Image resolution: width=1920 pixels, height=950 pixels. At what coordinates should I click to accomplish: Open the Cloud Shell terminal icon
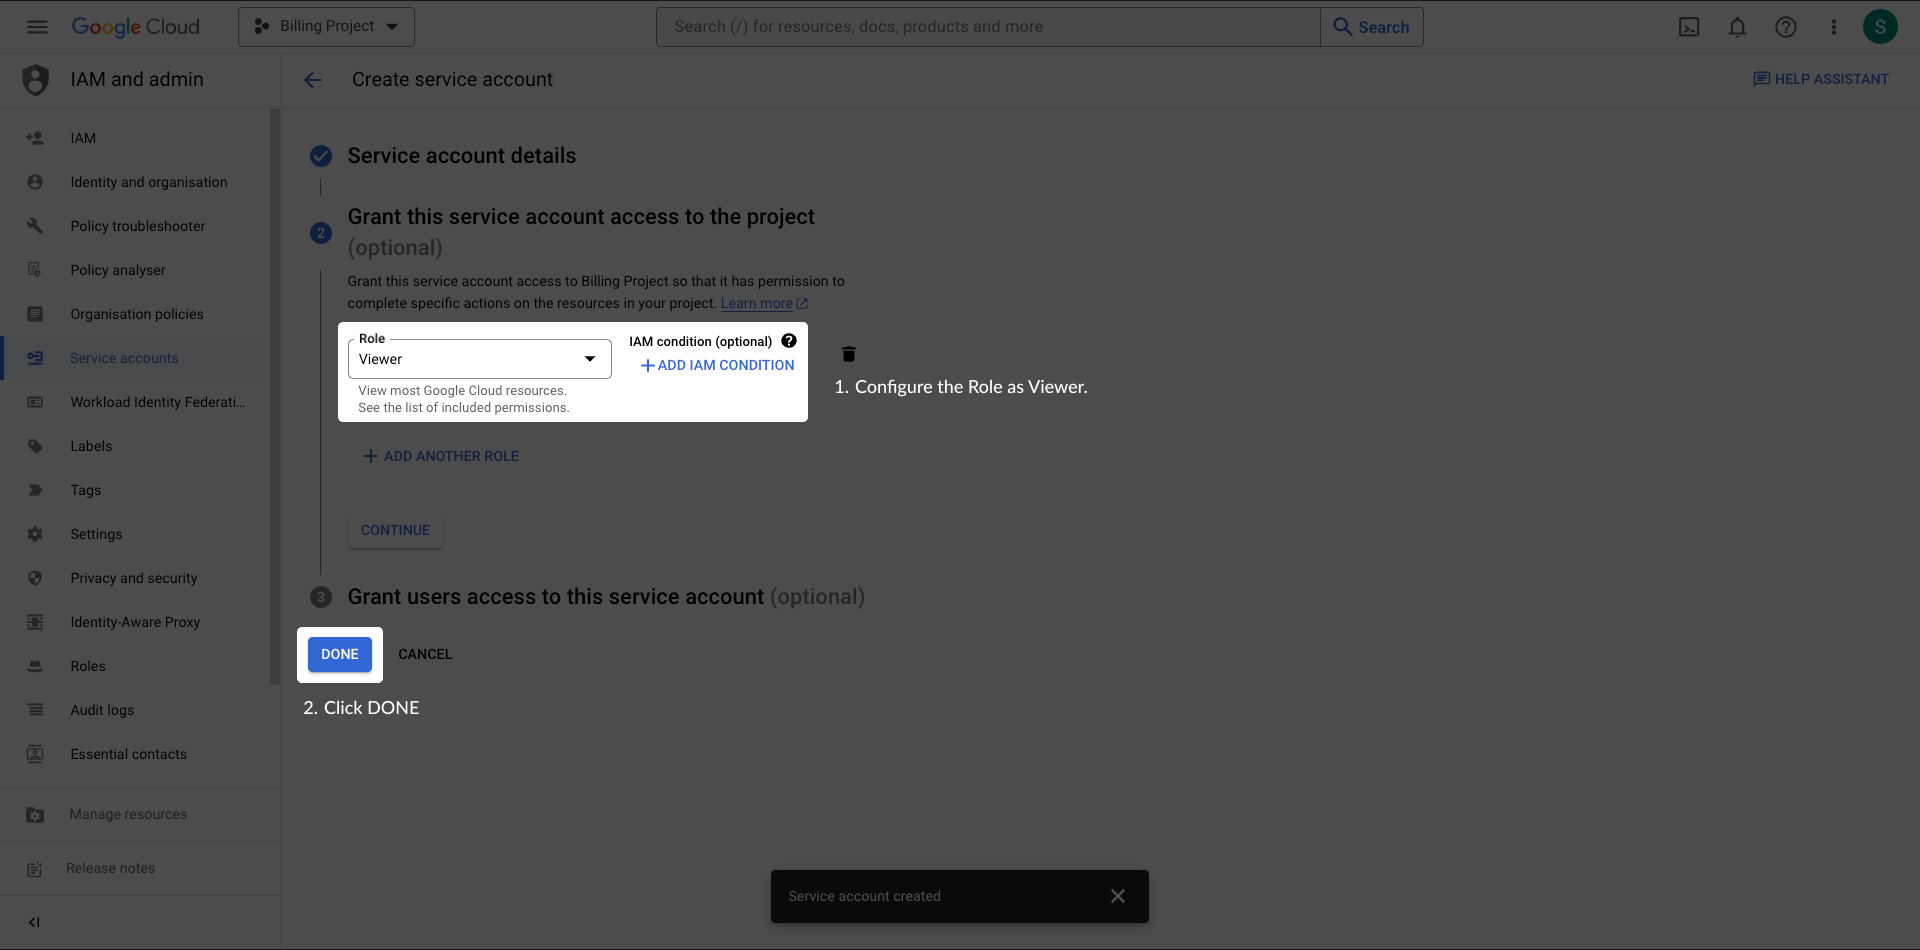tap(1689, 27)
